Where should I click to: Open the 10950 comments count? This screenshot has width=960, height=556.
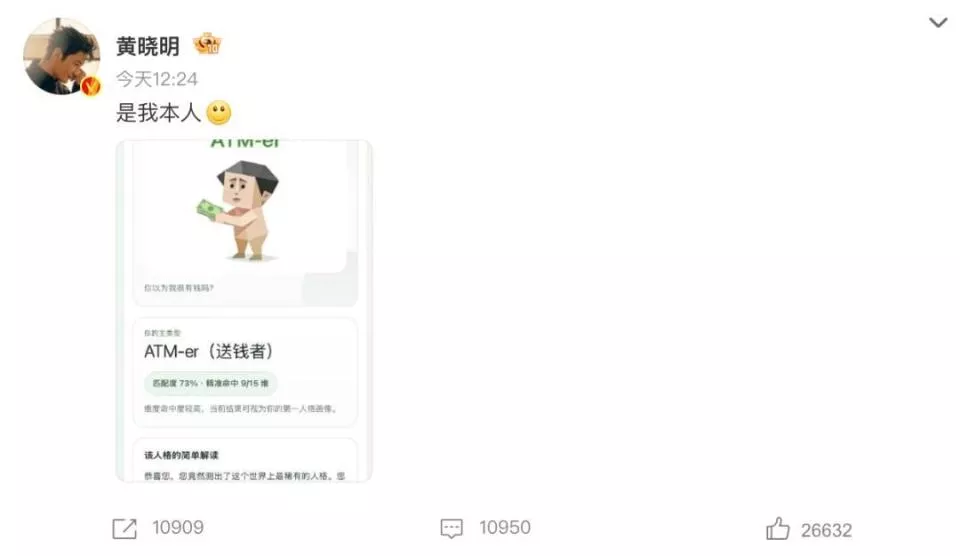tap(505, 527)
